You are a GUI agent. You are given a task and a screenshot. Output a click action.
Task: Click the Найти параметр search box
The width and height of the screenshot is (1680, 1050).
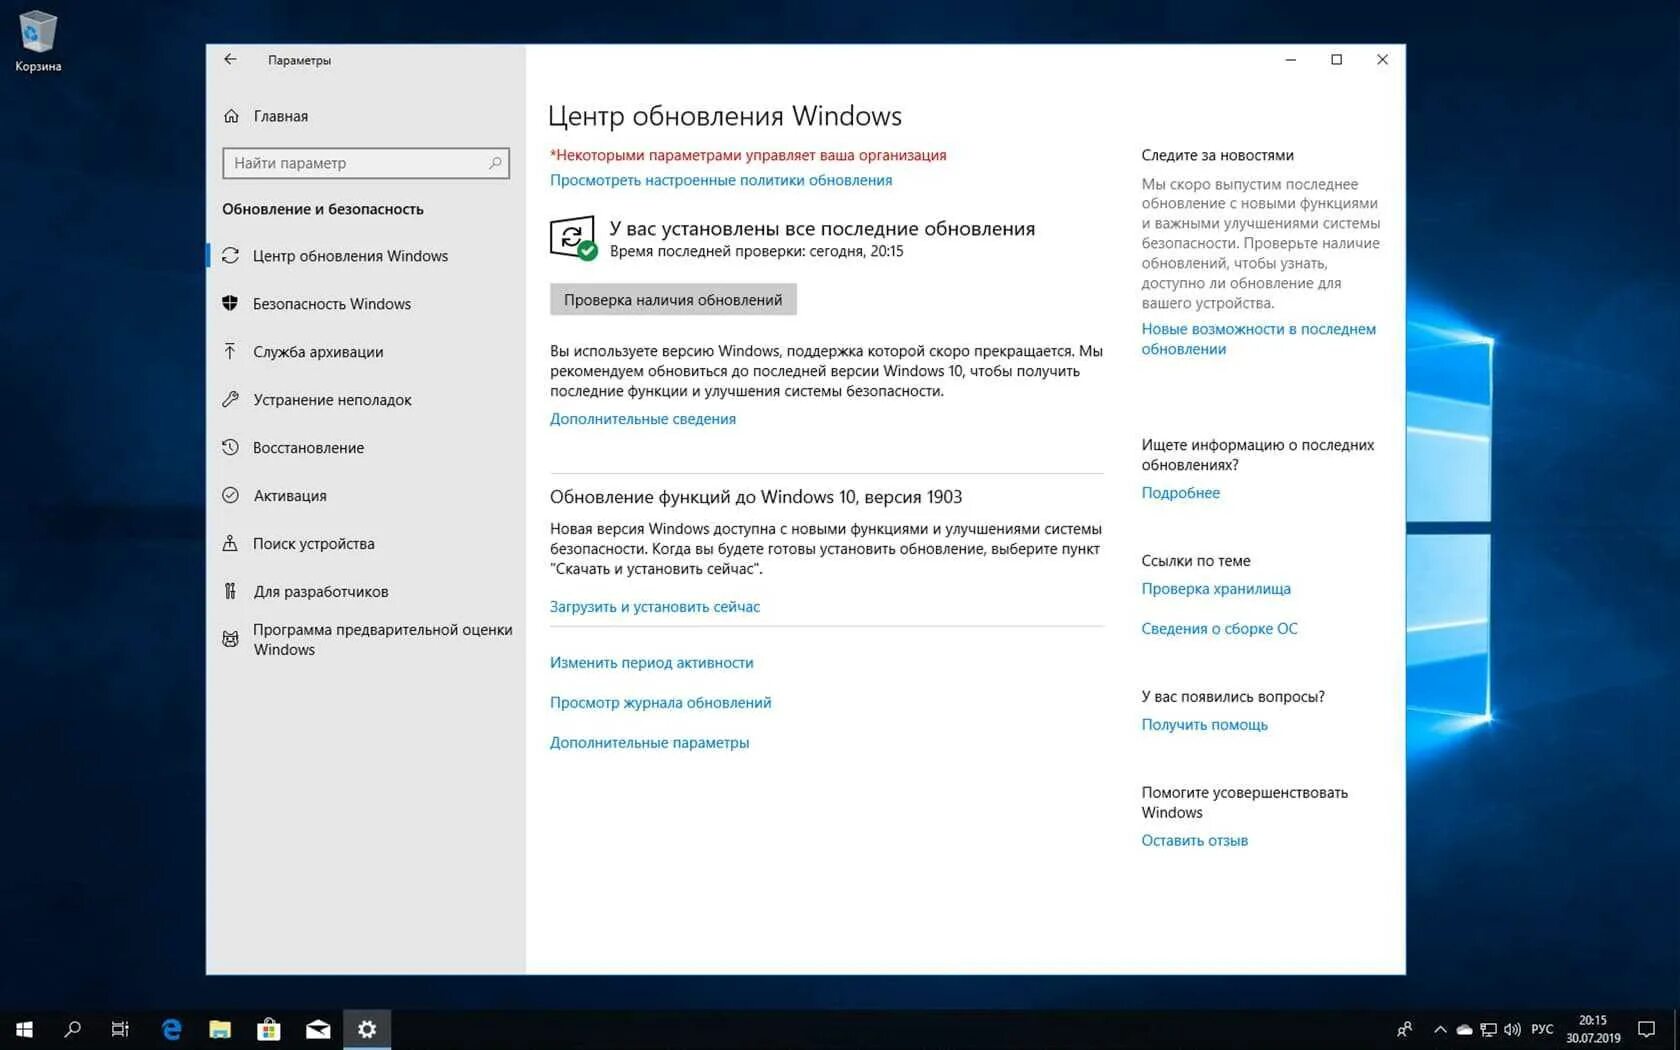366,163
